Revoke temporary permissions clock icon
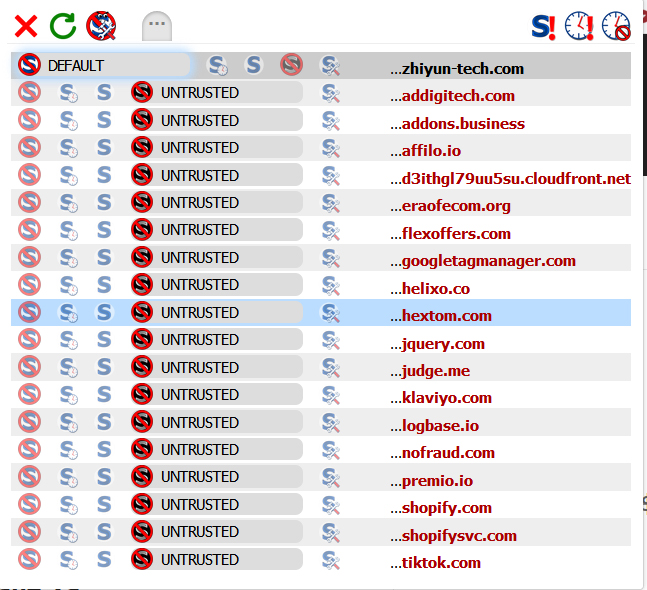Viewport: 647px width, 590px height. pyautogui.click(x=616, y=26)
